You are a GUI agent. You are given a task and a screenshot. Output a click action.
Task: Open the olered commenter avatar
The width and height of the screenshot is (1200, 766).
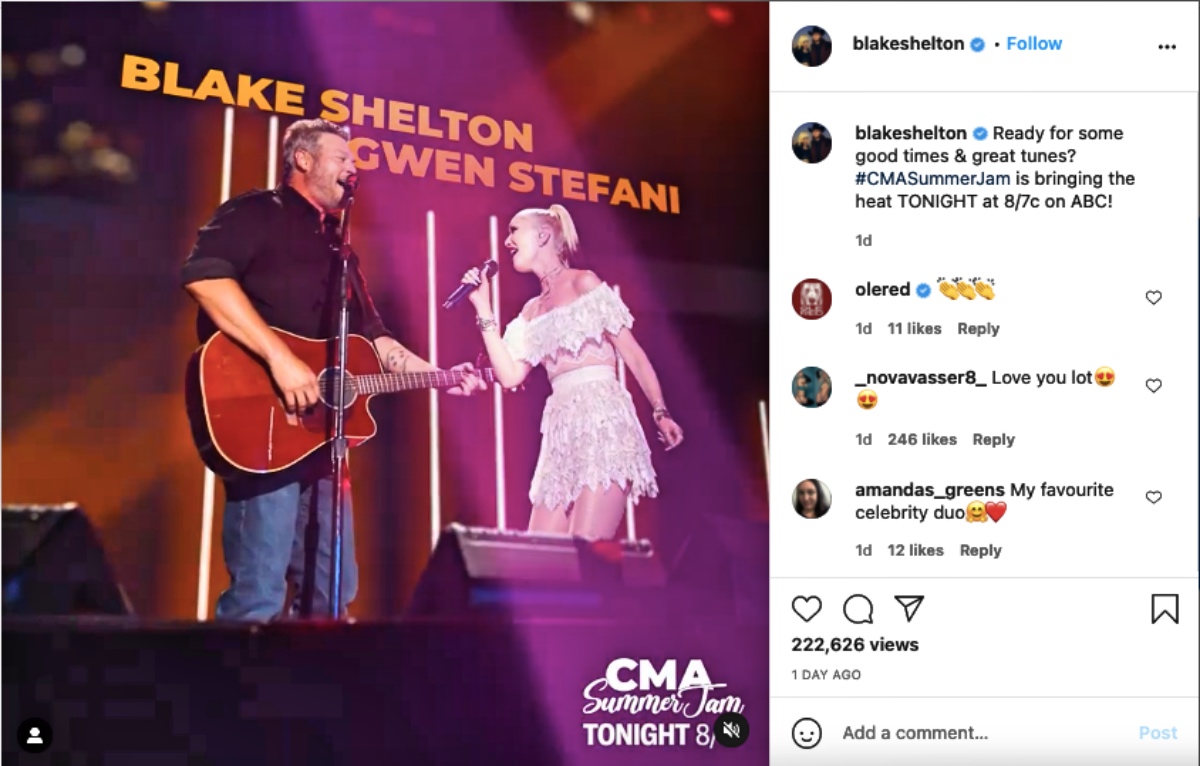click(812, 299)
